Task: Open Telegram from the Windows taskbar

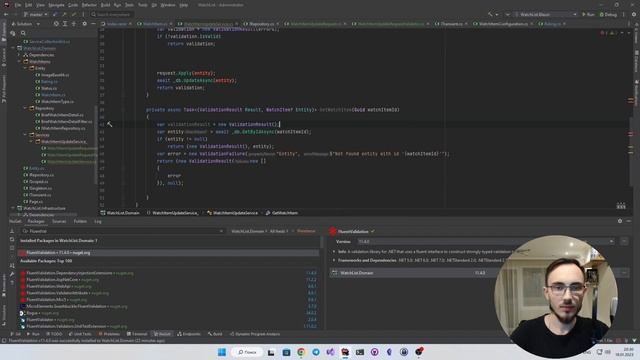Action: 316,352
